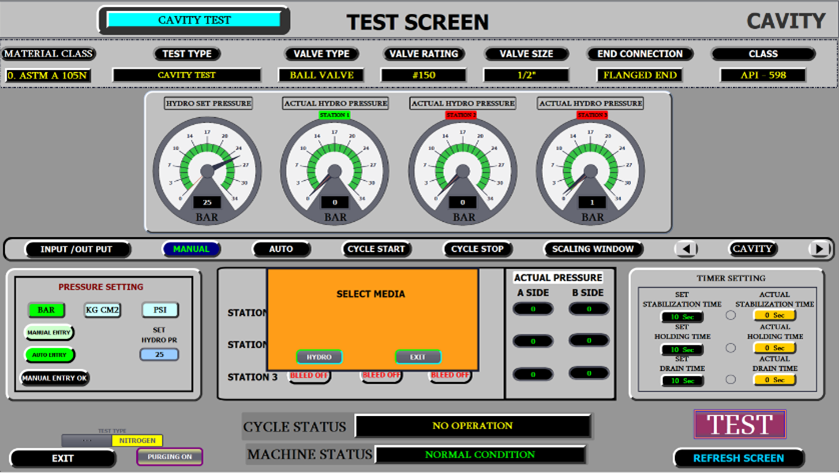Click the VALVE RATING label
839x473 pixels.
(x=424, y=54)
